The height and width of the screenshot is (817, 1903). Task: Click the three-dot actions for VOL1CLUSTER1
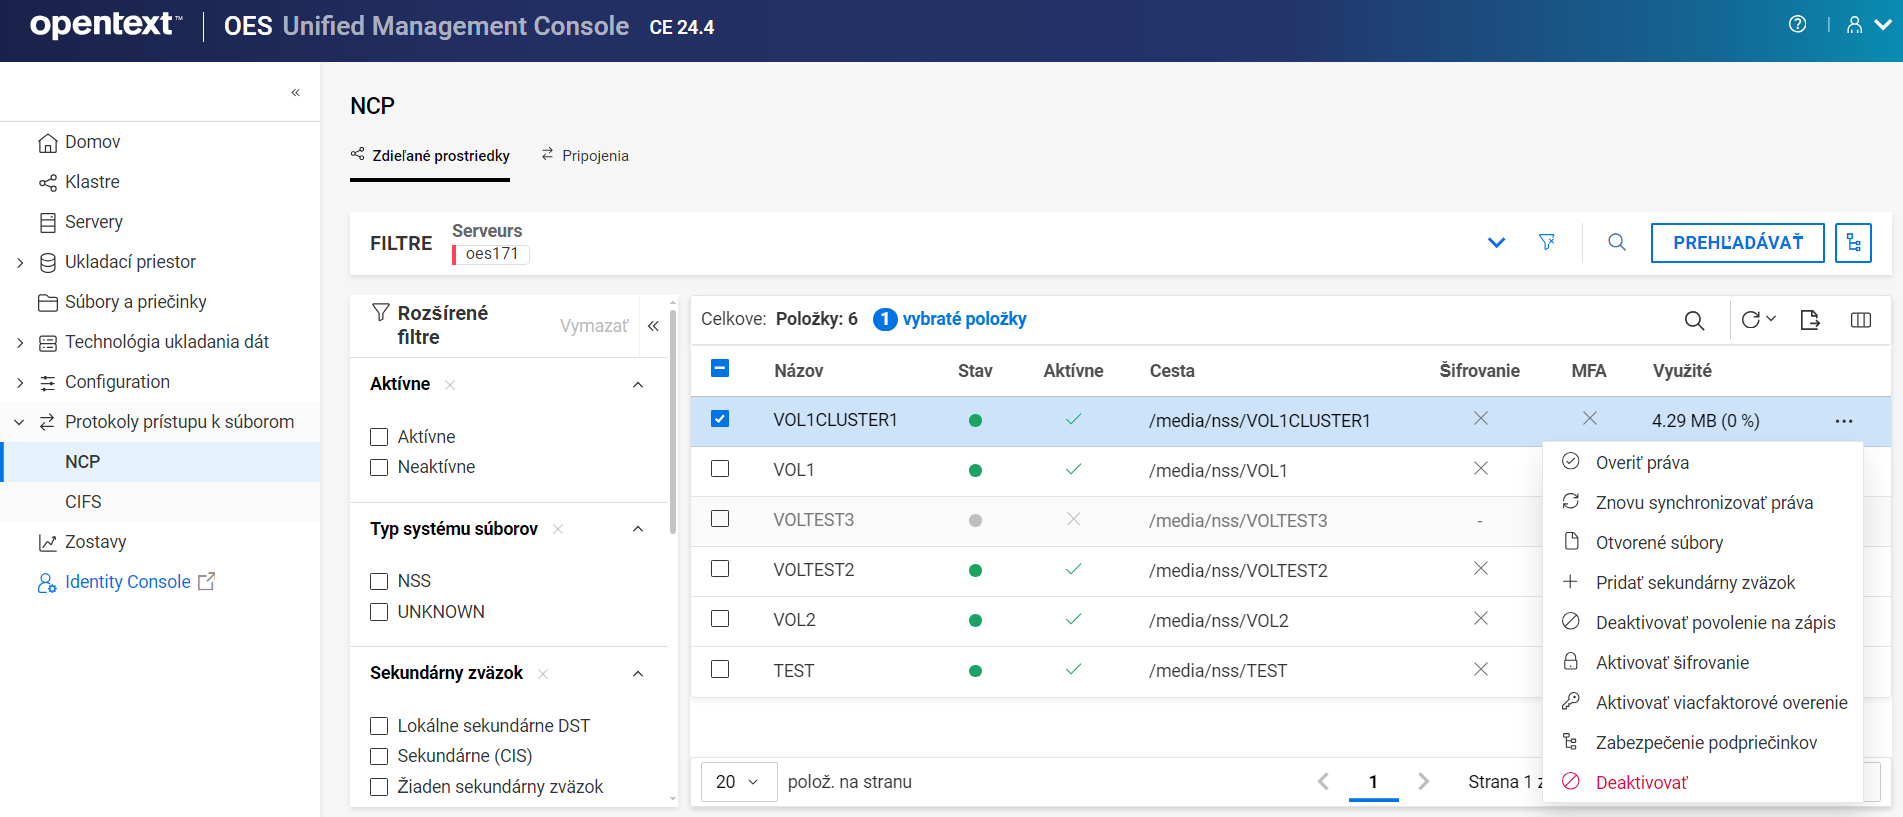pos(1844,421)
